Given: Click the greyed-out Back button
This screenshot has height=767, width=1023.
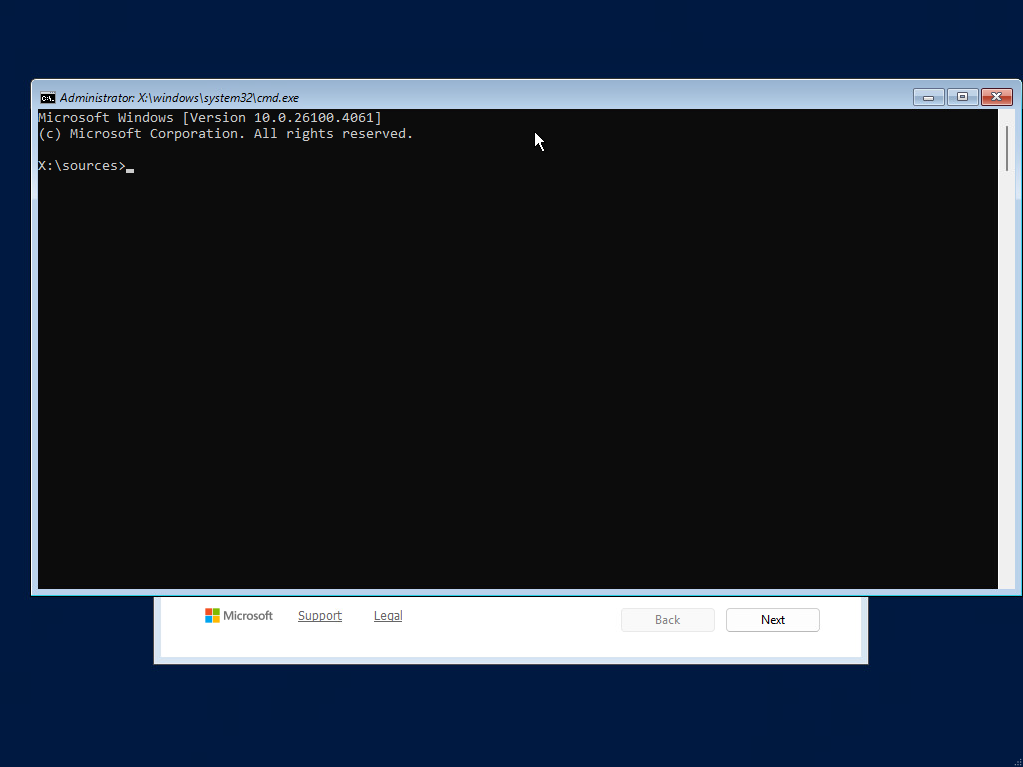Looking at the screenshot, I should click(667, 620).
